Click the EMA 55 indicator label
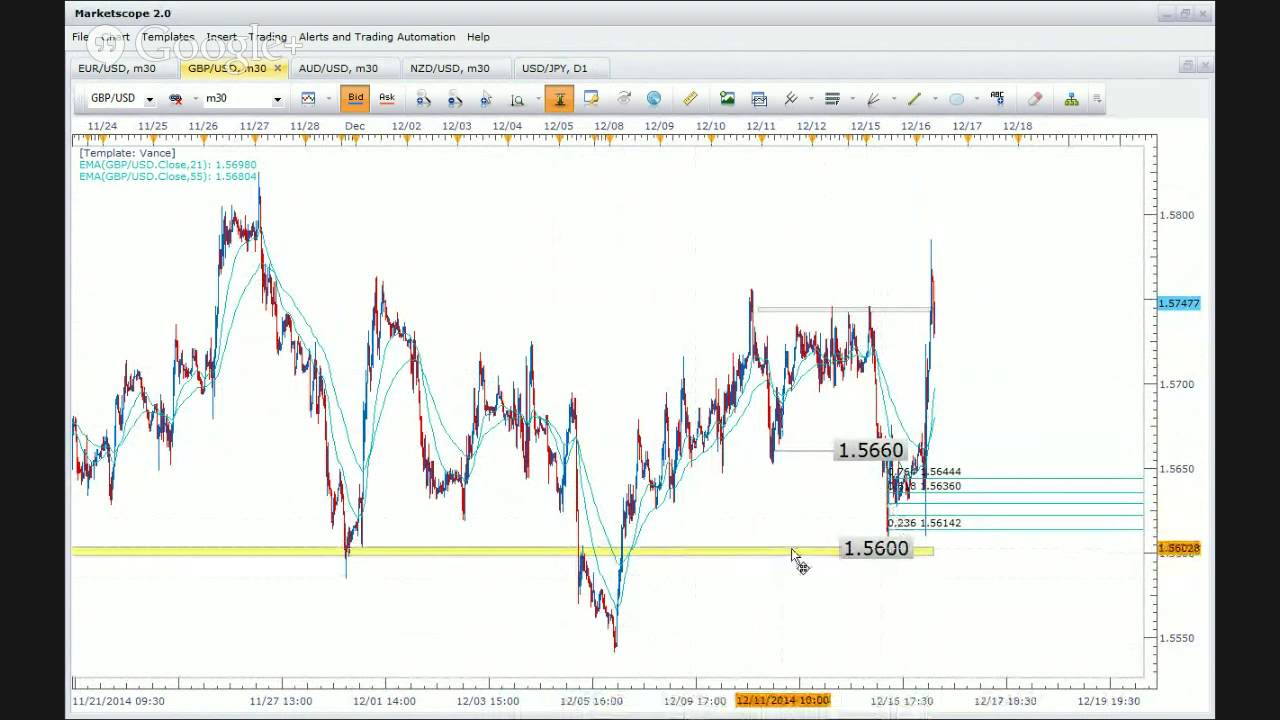The image size is (1280, 720). coord(168,177)
